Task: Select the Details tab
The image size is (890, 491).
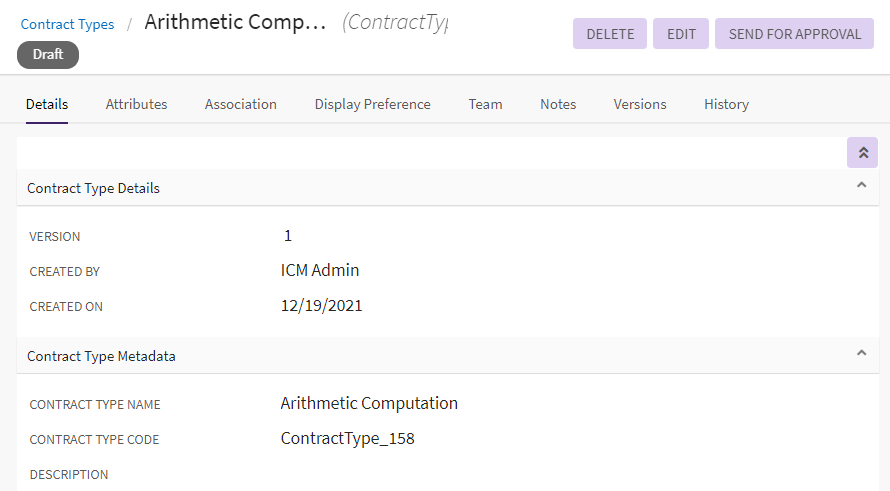Action: (47, 104)
